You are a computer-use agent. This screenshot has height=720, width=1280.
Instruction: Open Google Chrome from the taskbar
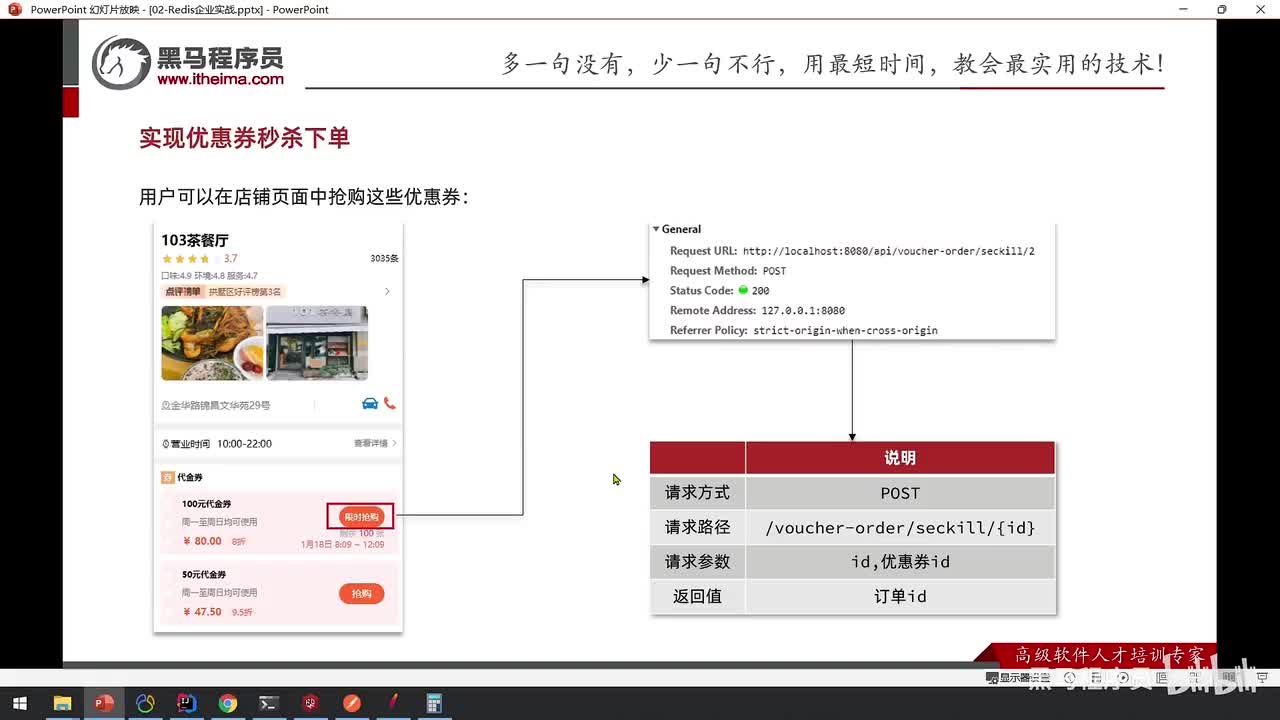(x=228, y=704)
